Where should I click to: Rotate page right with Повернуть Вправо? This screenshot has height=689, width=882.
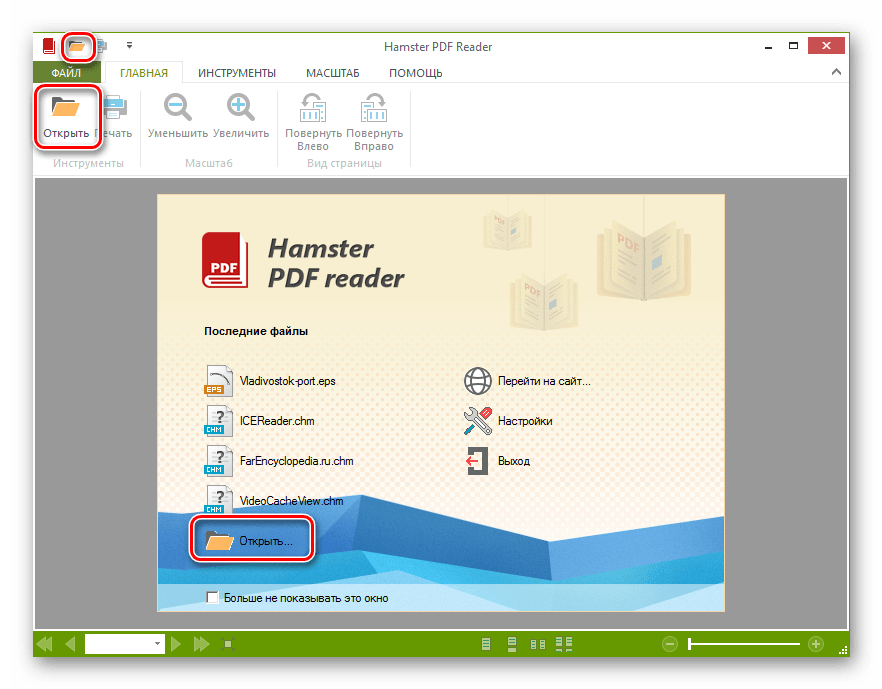pos(375,108)
